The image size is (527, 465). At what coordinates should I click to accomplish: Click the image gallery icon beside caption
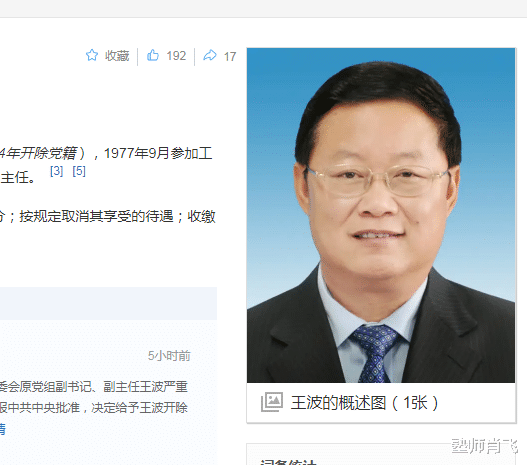272,402
